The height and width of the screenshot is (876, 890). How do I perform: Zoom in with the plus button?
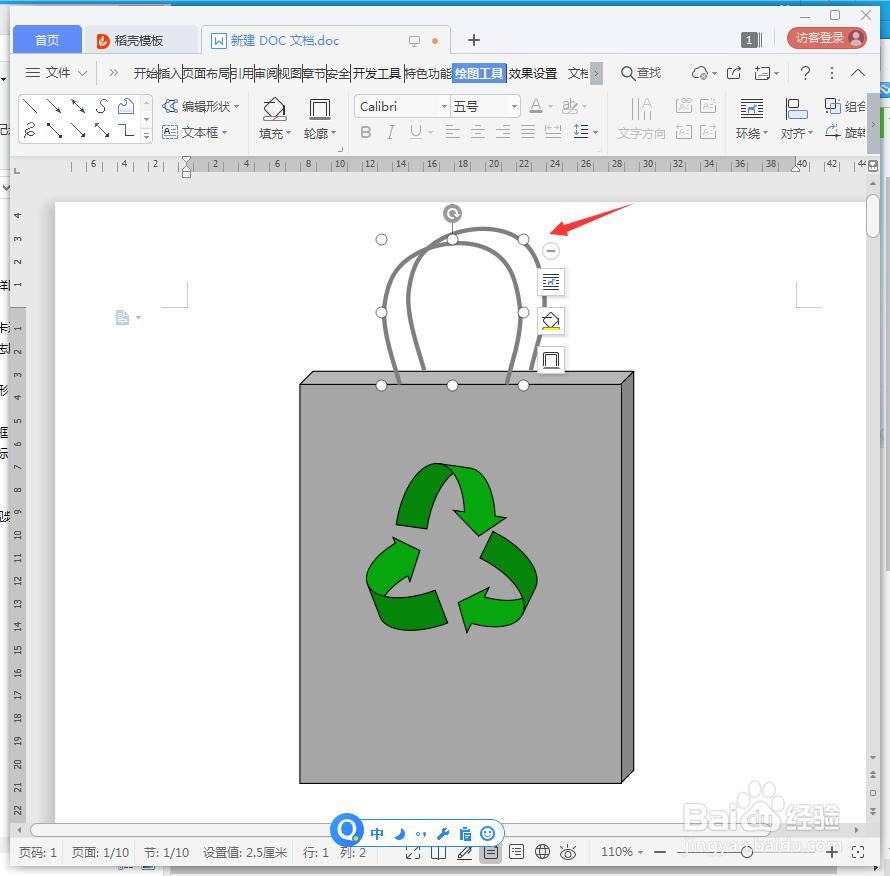pos(832,852)
